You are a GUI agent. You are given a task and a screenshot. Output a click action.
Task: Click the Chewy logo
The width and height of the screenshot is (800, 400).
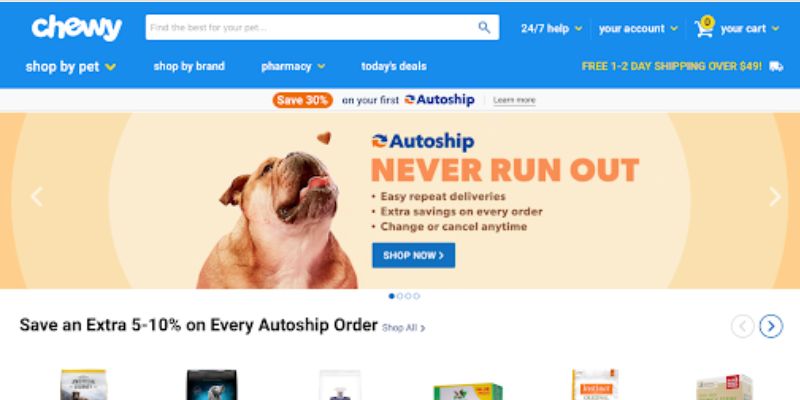point(77,28)
